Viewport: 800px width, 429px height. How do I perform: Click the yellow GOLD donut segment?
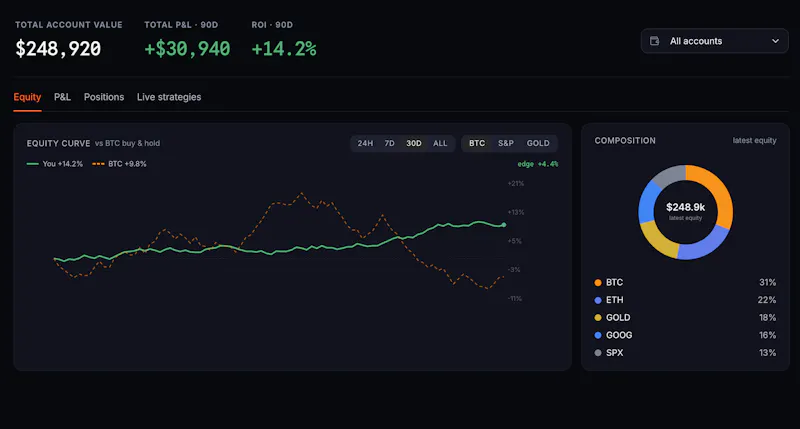657,240
